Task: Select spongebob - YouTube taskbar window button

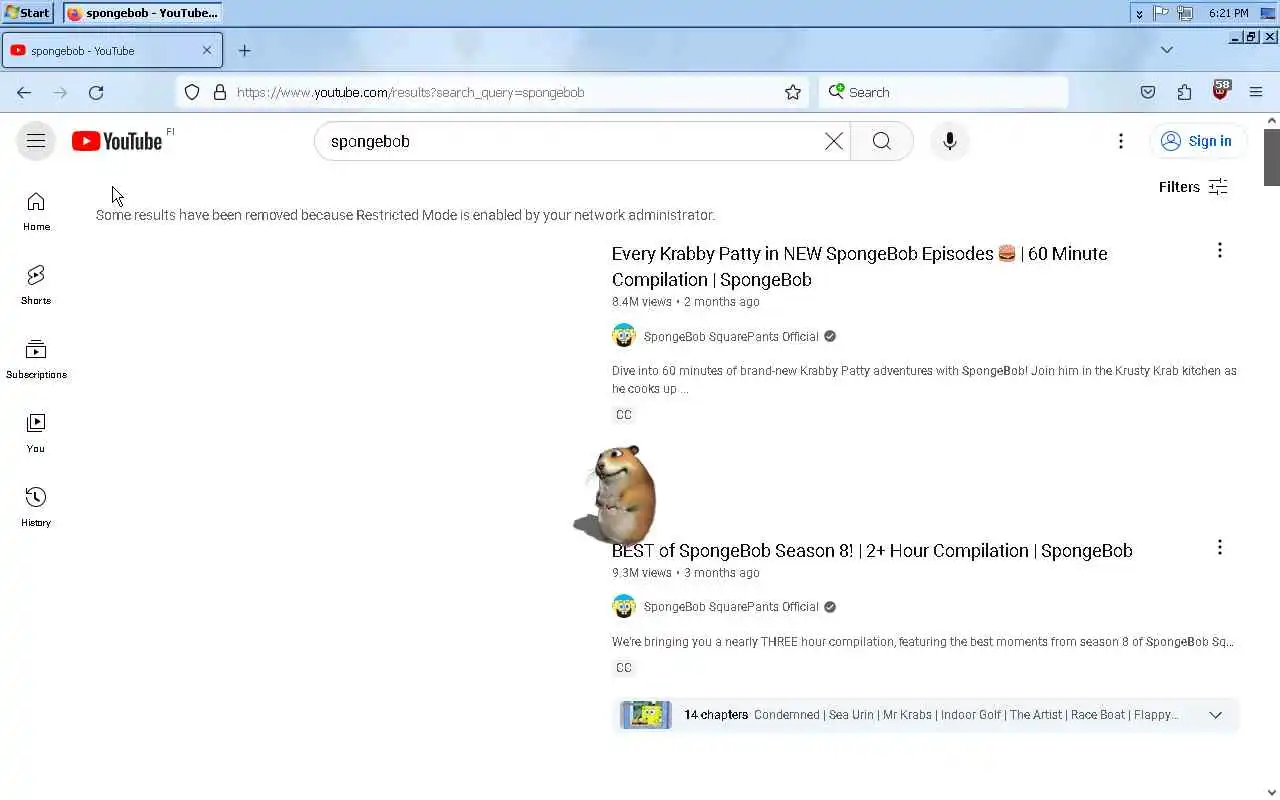Action: coord(142,13)
